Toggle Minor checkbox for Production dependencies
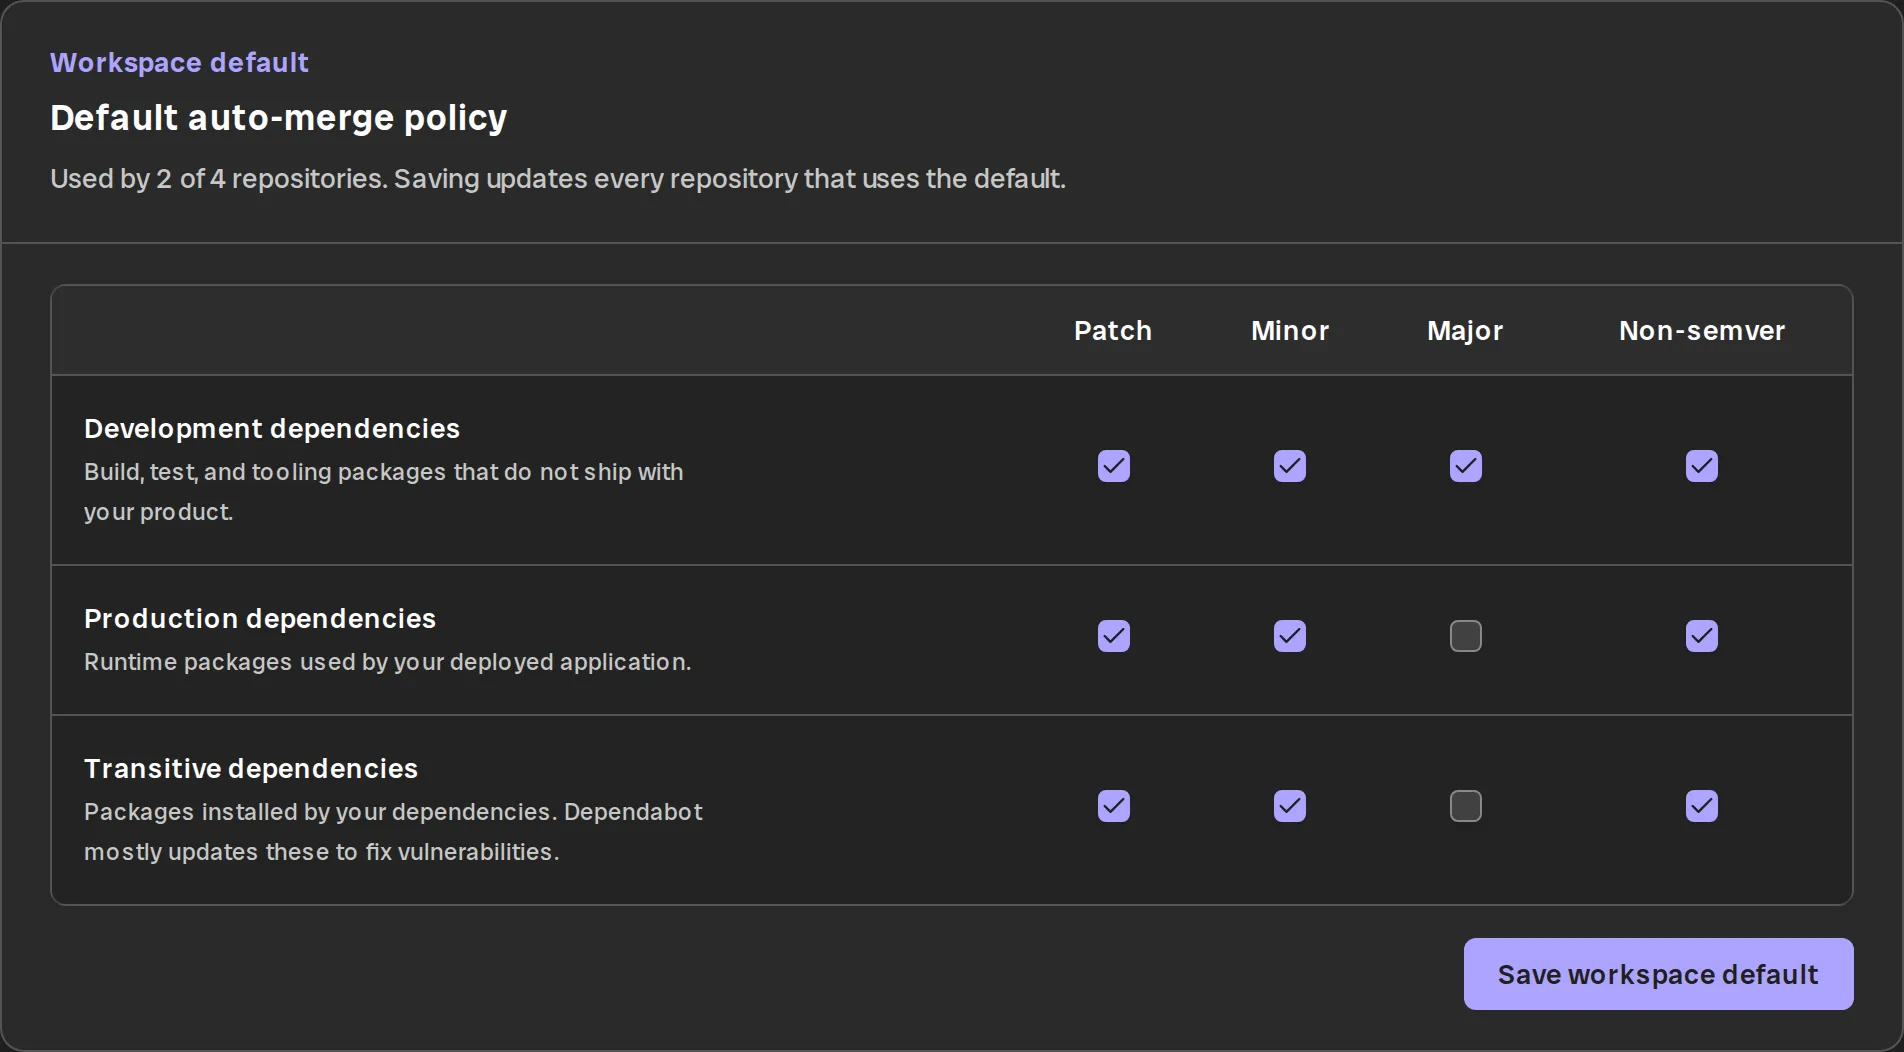Screen dimensions: 1904x1052 click(x=1289, y=636)
